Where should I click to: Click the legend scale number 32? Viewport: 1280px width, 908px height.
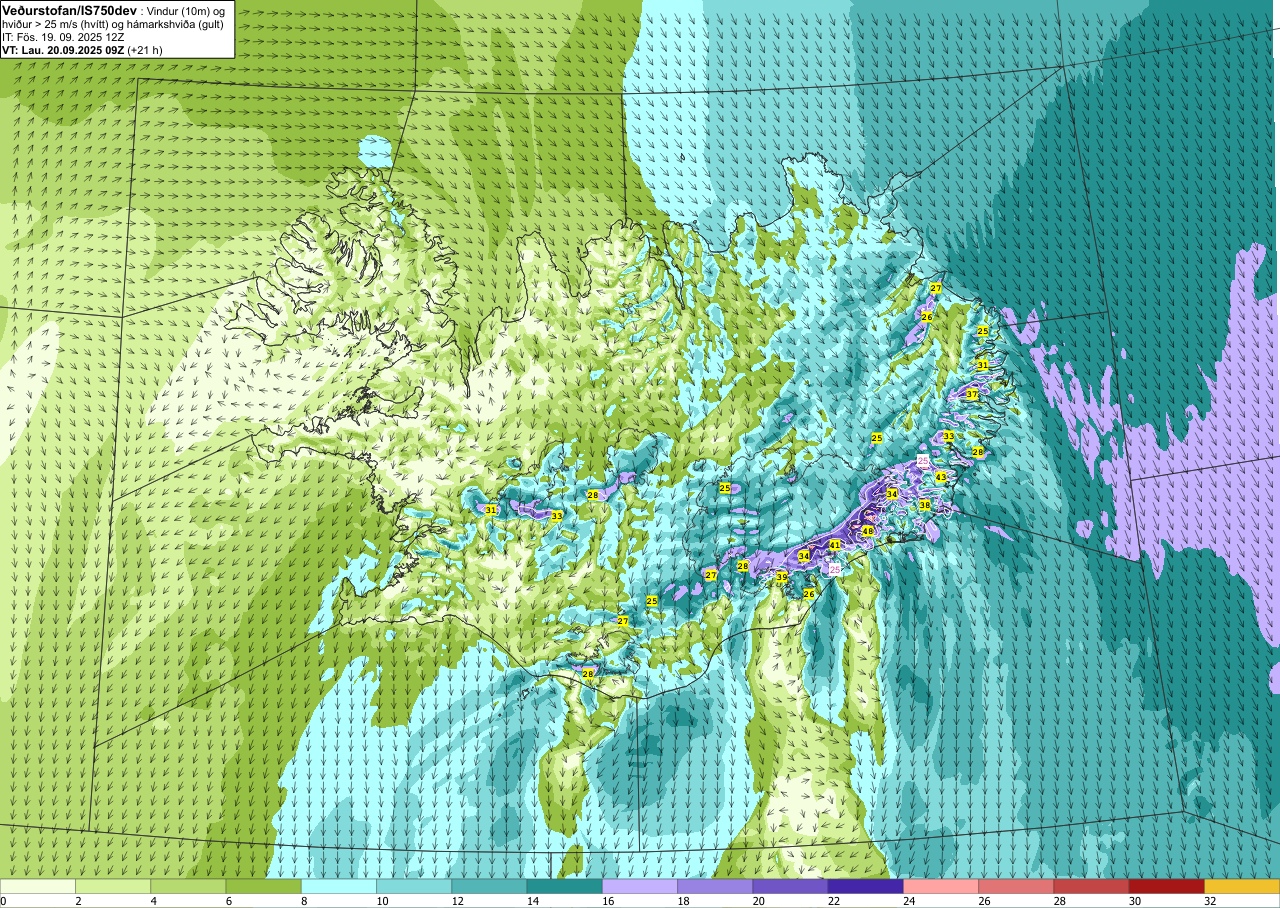pyautogui.click(x=1210, y=901)
